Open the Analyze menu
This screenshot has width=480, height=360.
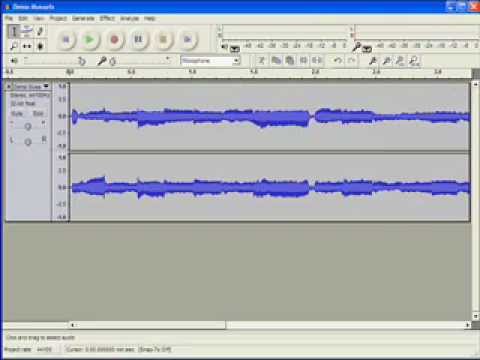[129, 18]
